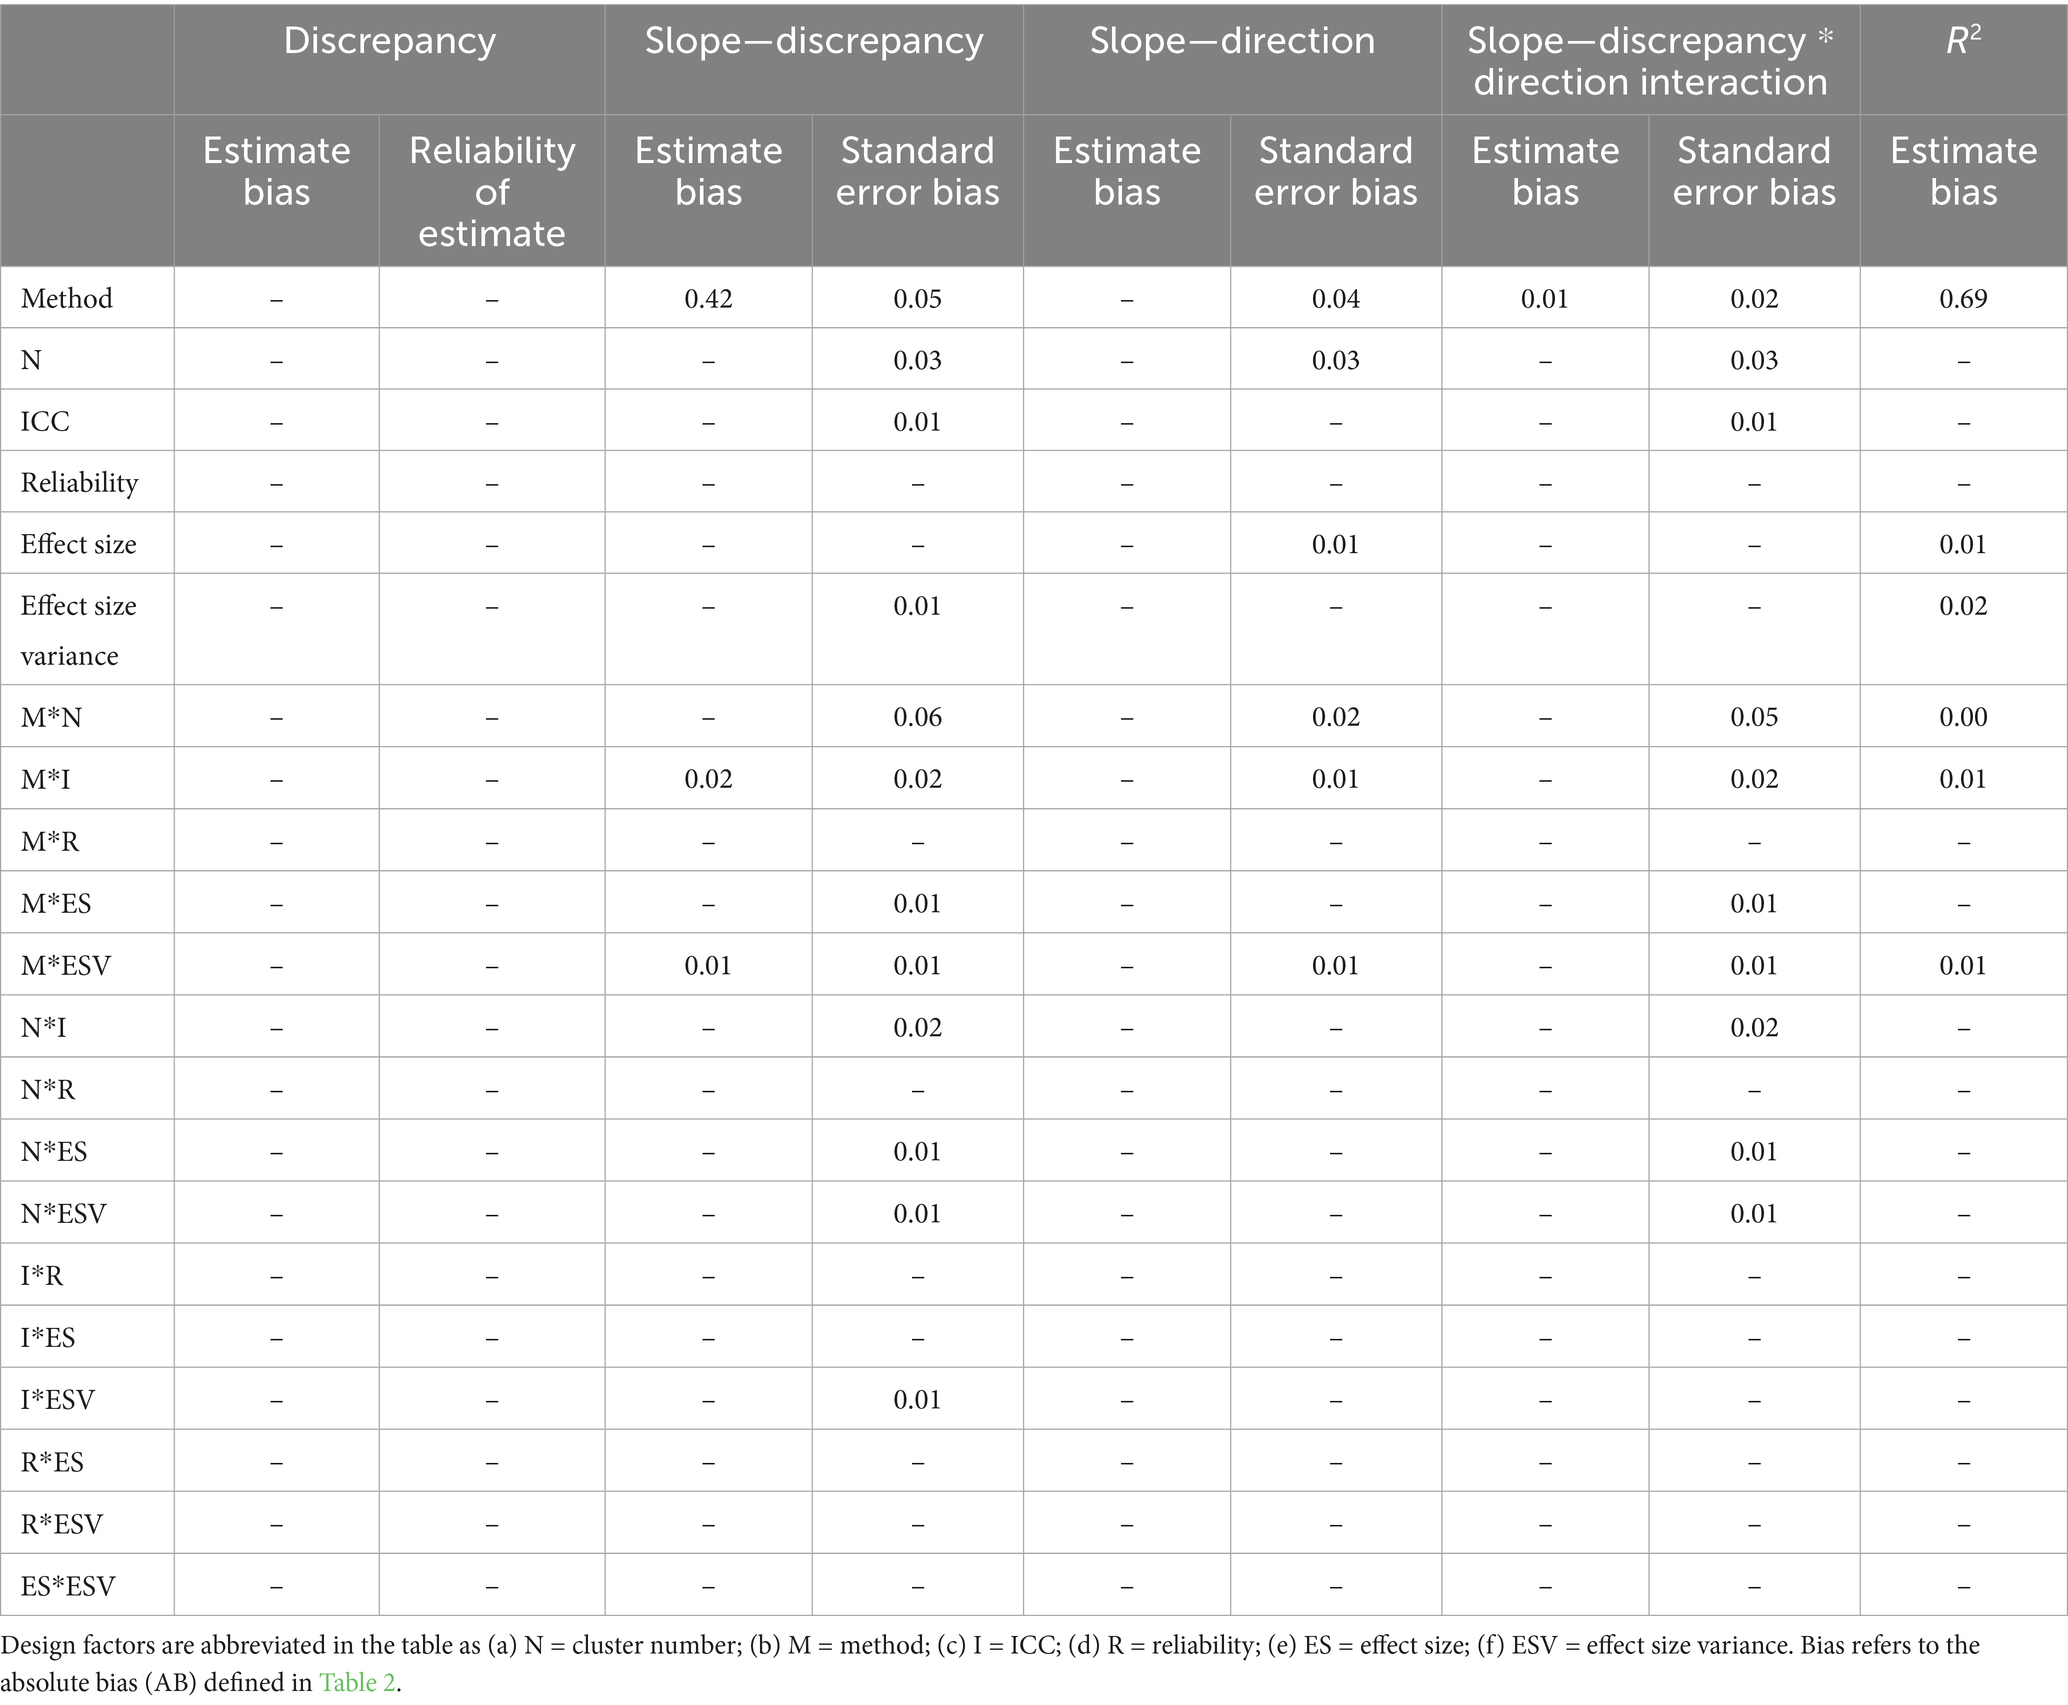Viewport: 2068px width, 1705px height.
Task: Click 0.02 in Effect size variance row
Action: (x=1963, y=606)
